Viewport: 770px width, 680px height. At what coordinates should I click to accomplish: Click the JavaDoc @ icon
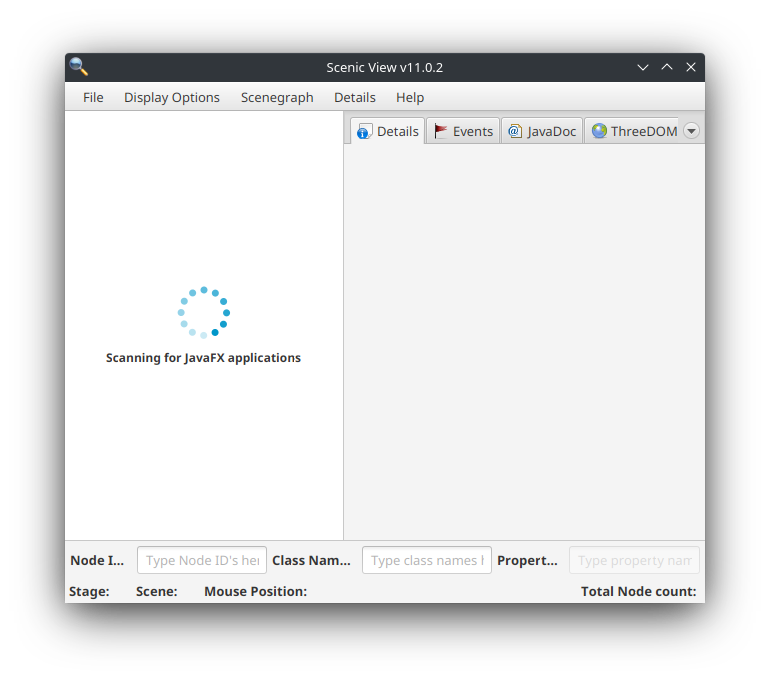pyautogui.click(x=515, y=131)
